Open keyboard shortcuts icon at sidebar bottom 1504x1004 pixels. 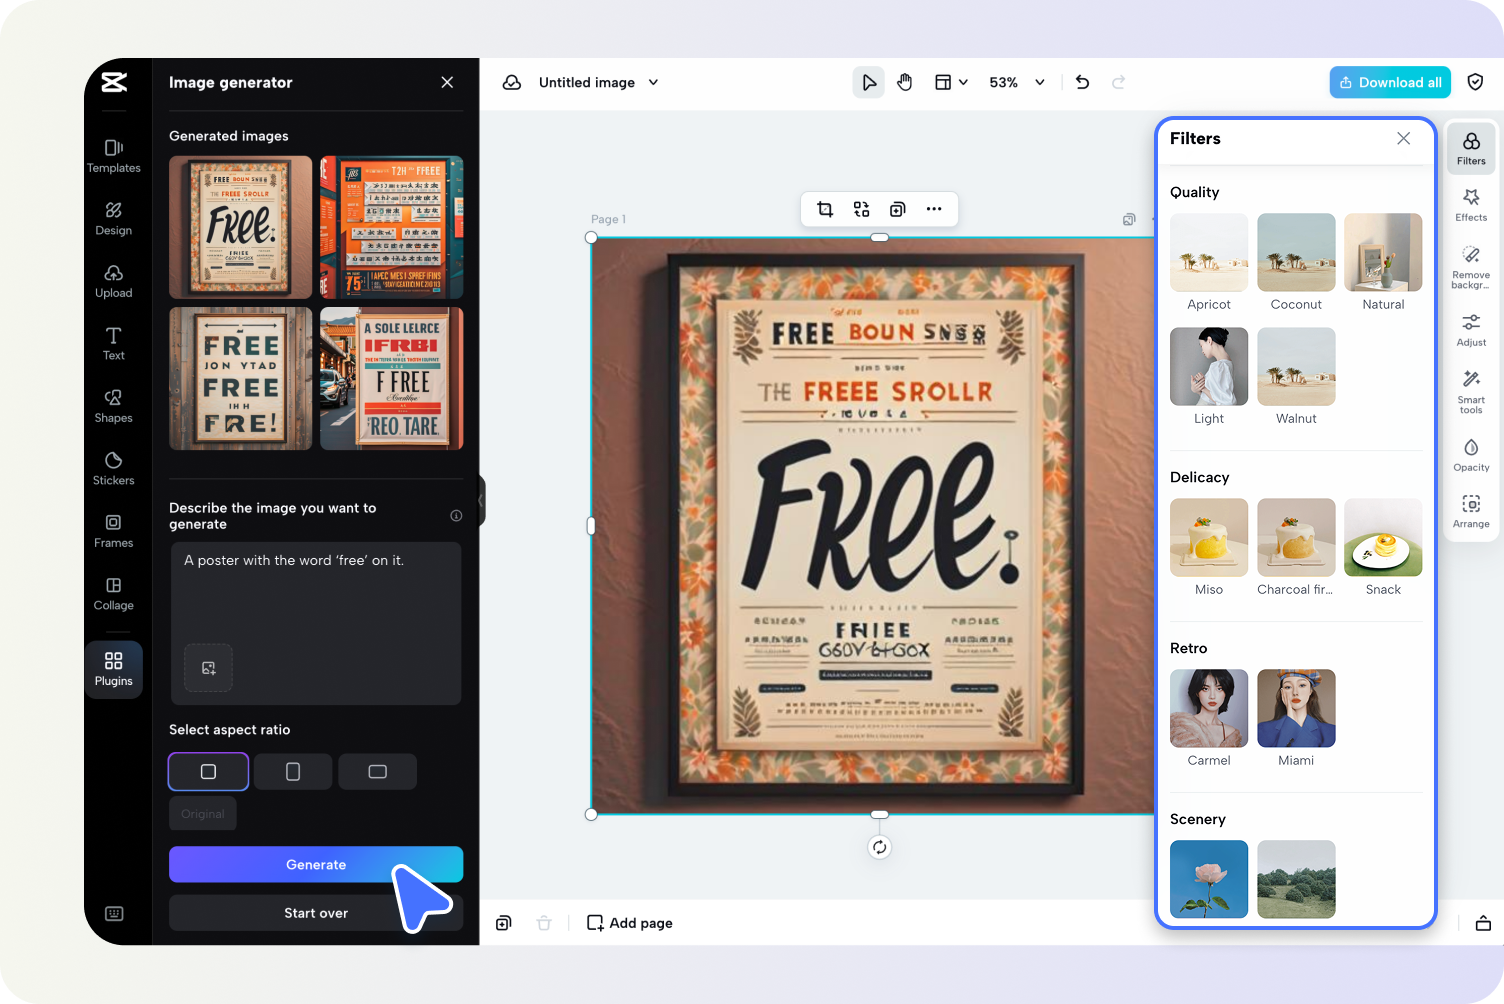pyautogui.click(x=114, y=913)
